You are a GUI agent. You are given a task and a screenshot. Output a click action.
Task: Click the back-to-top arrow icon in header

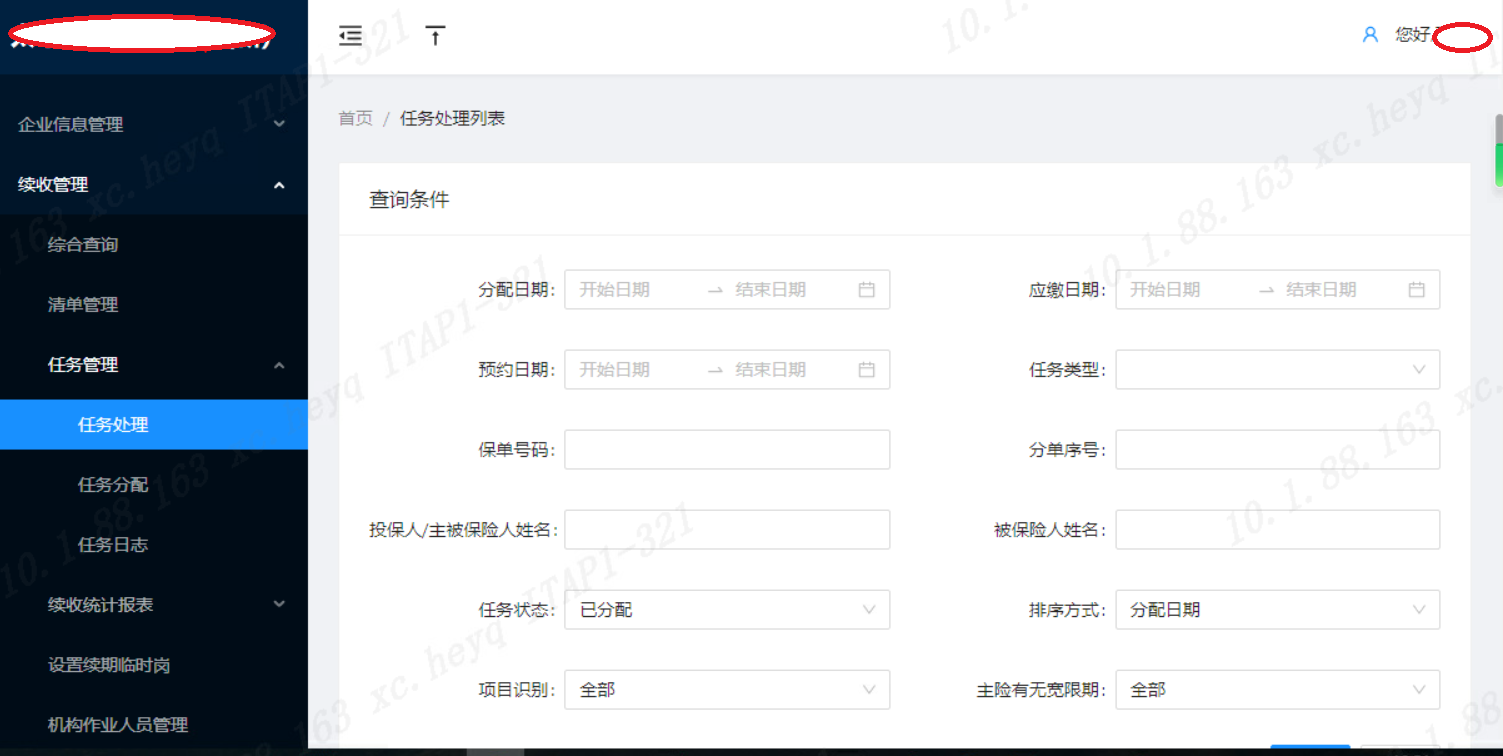[435, 36]
